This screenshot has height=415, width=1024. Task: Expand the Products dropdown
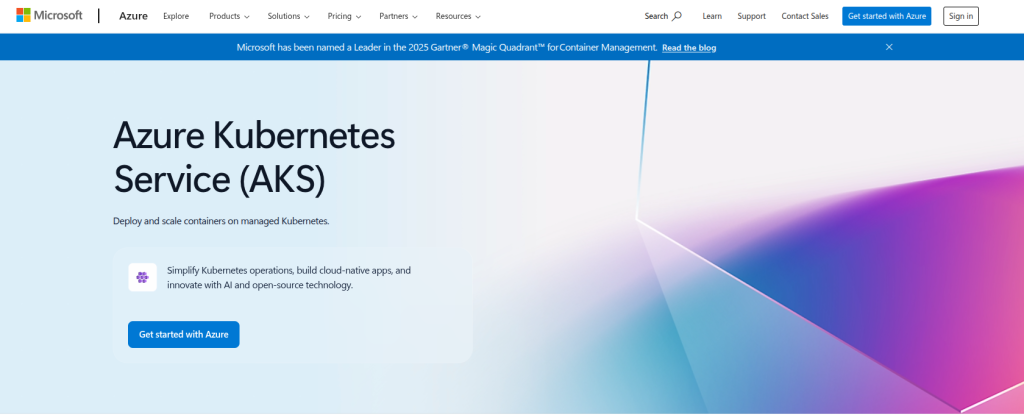tap(229, 16)
